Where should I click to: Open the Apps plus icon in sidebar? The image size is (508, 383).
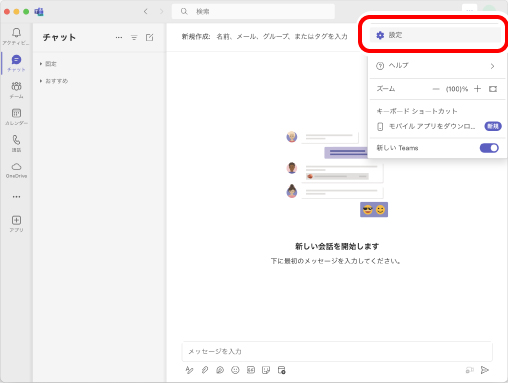[16, 220]
